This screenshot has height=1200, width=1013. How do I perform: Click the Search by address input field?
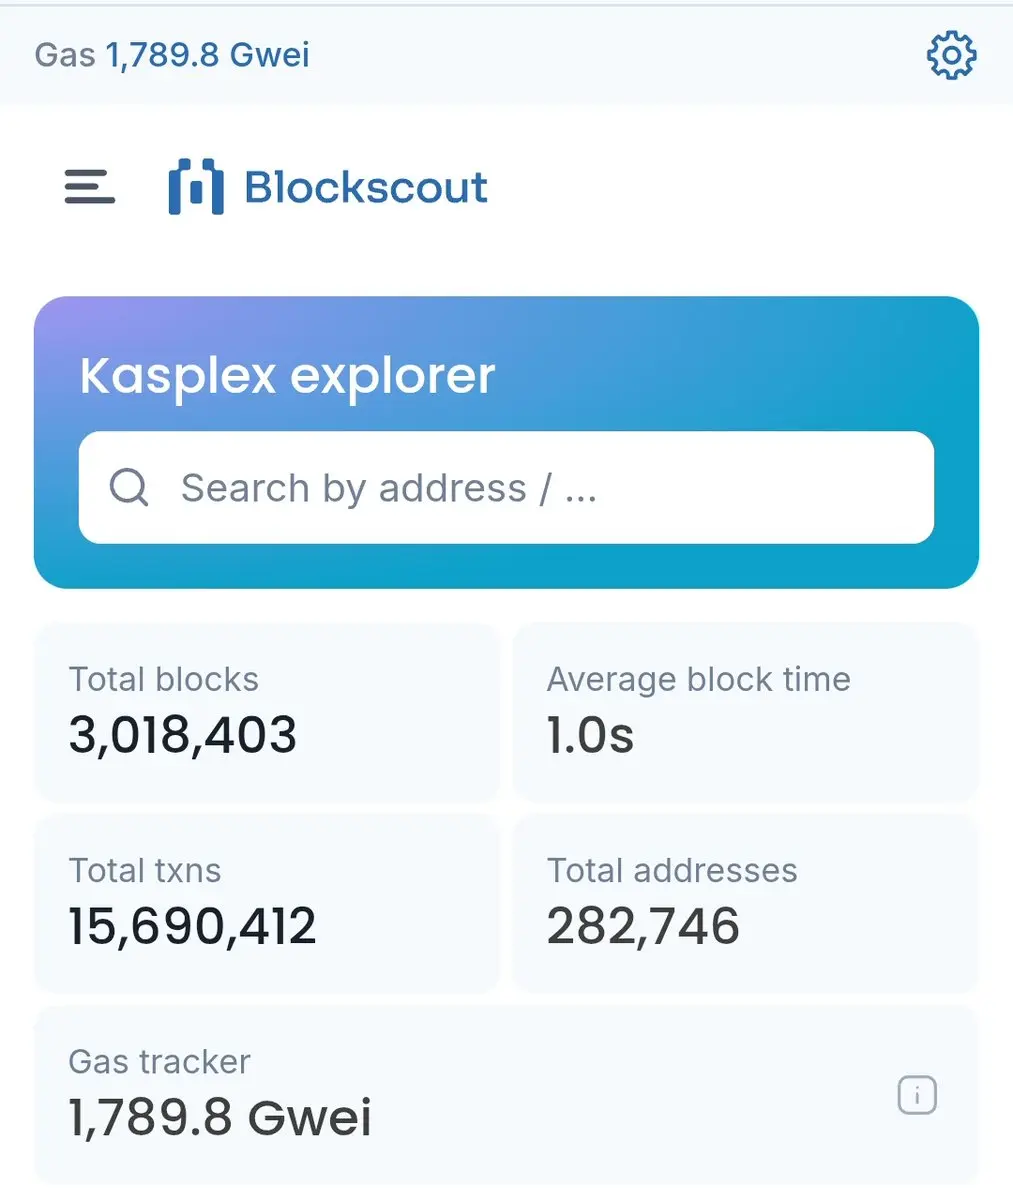506,488
